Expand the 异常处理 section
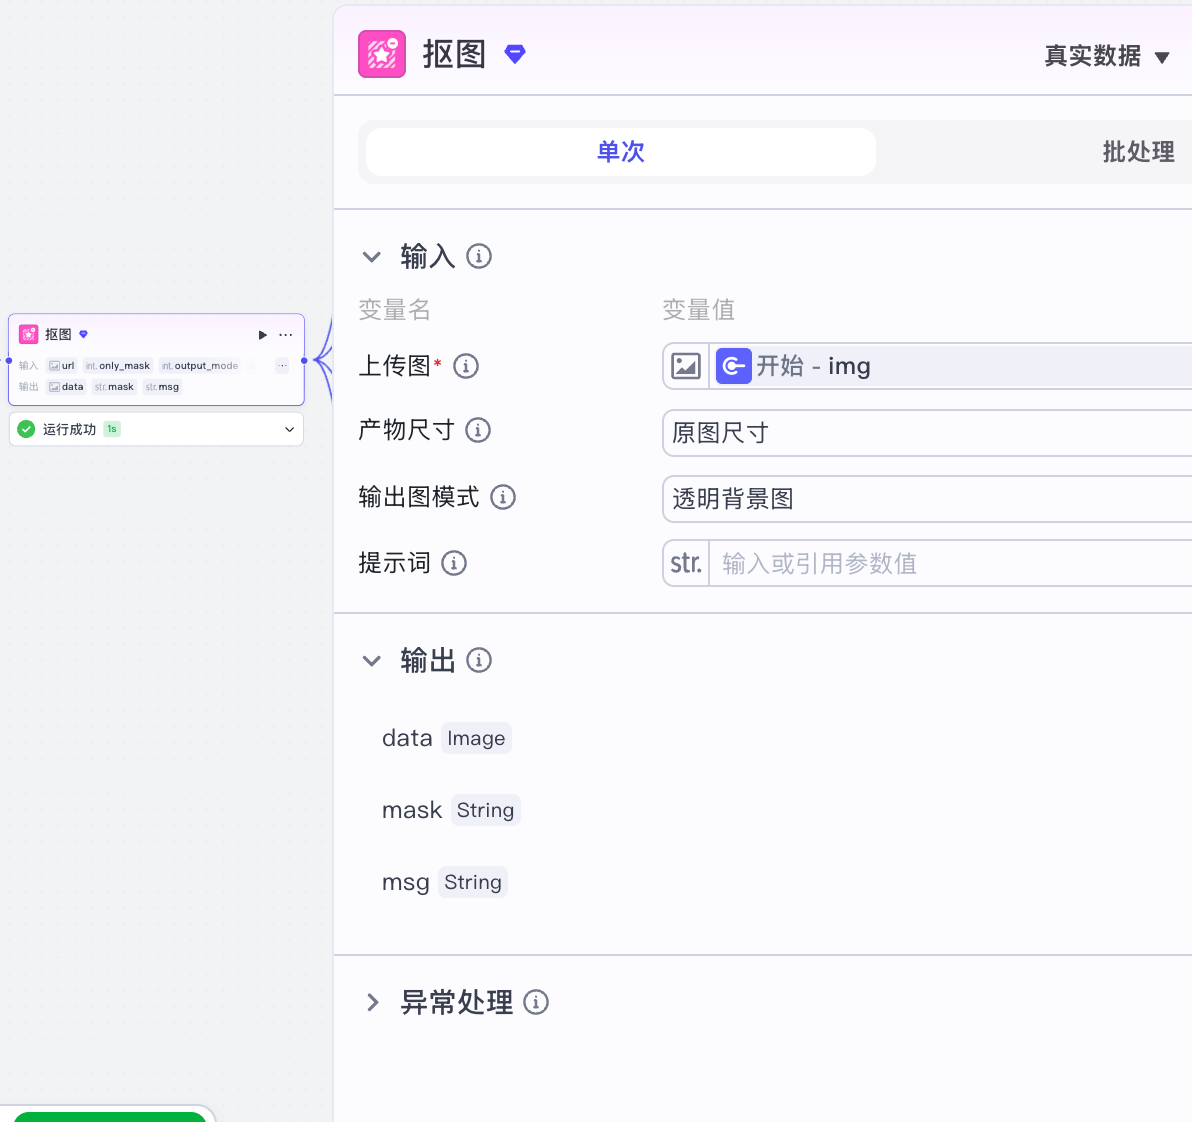 [372, 1002]
